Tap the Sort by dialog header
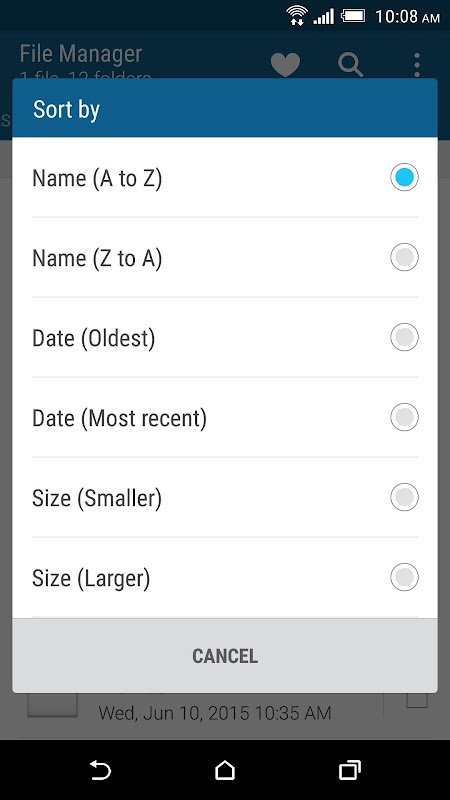This screenshot has width=450, height=800. coord(225,108)
